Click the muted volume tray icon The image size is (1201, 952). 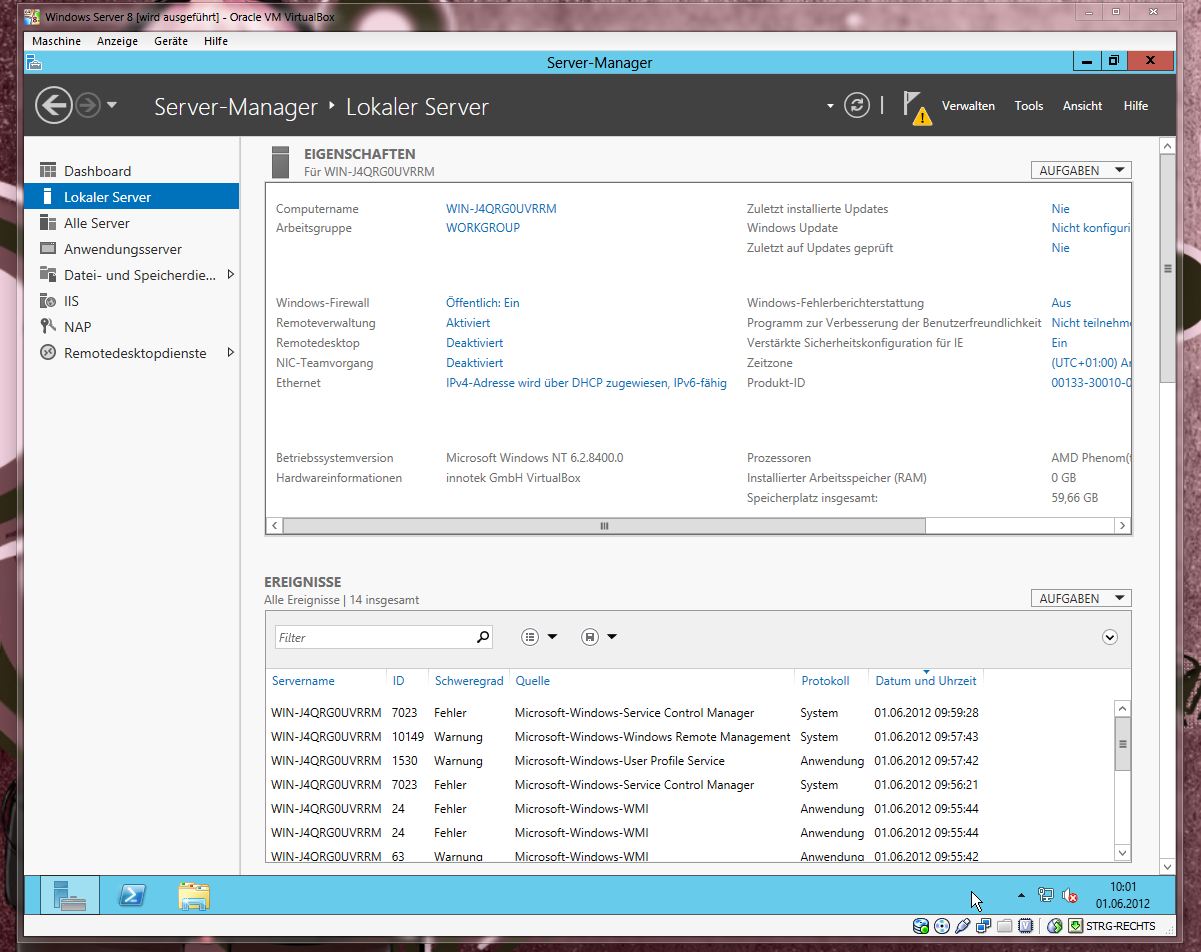tap(1070, 896)
